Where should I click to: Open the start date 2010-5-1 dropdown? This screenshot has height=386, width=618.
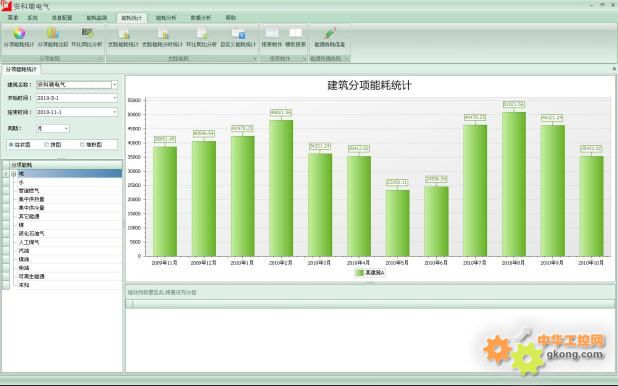coord(115,98)
